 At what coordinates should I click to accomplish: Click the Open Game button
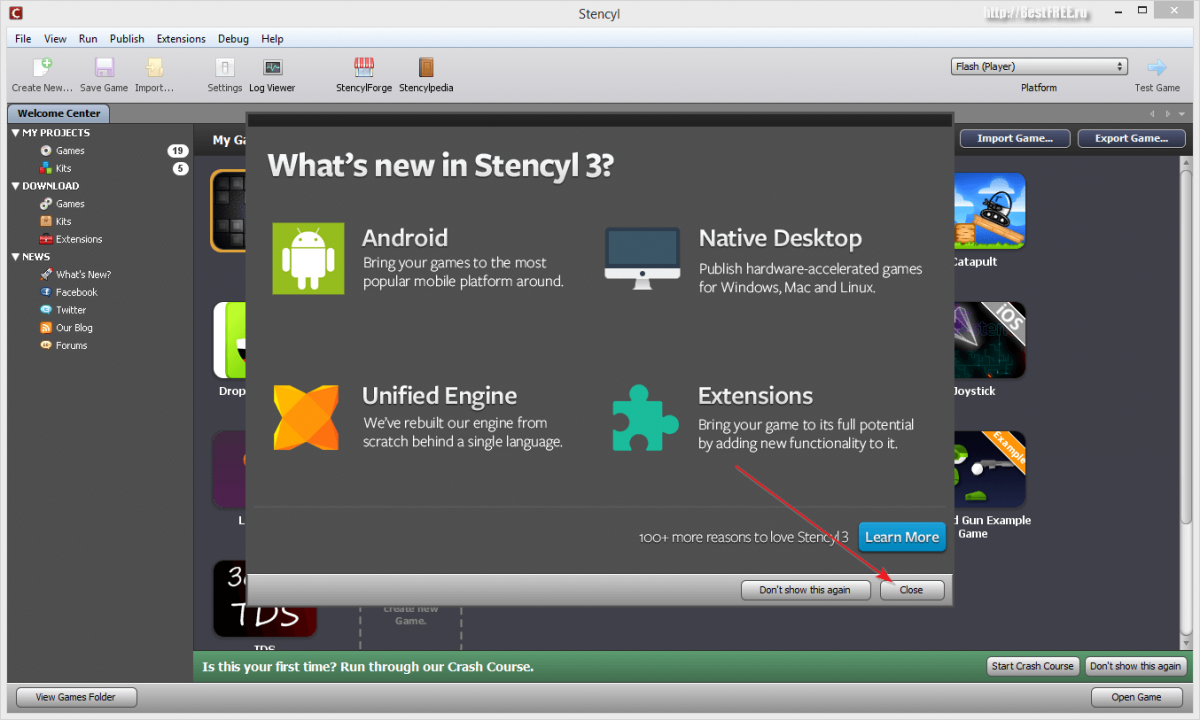pos(1137,698)
